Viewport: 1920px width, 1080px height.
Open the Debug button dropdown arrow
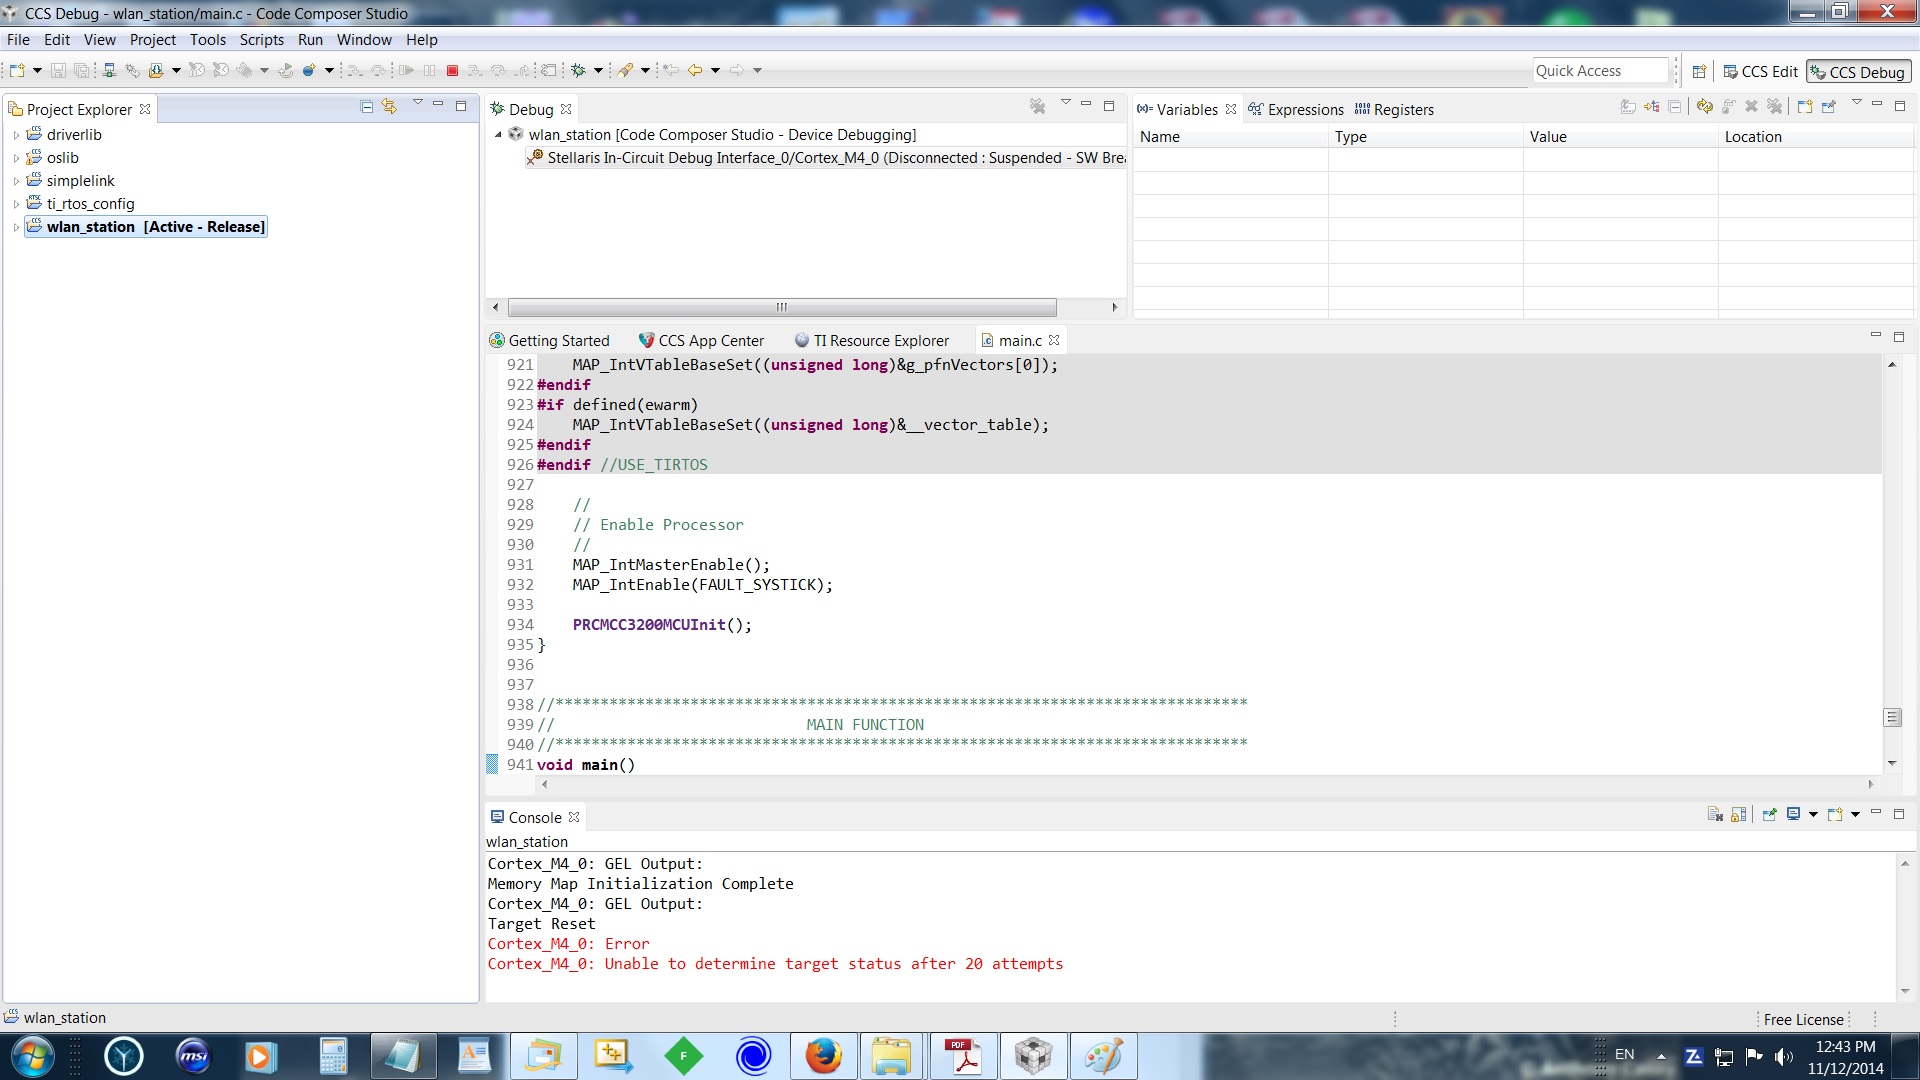coord(598,70)
